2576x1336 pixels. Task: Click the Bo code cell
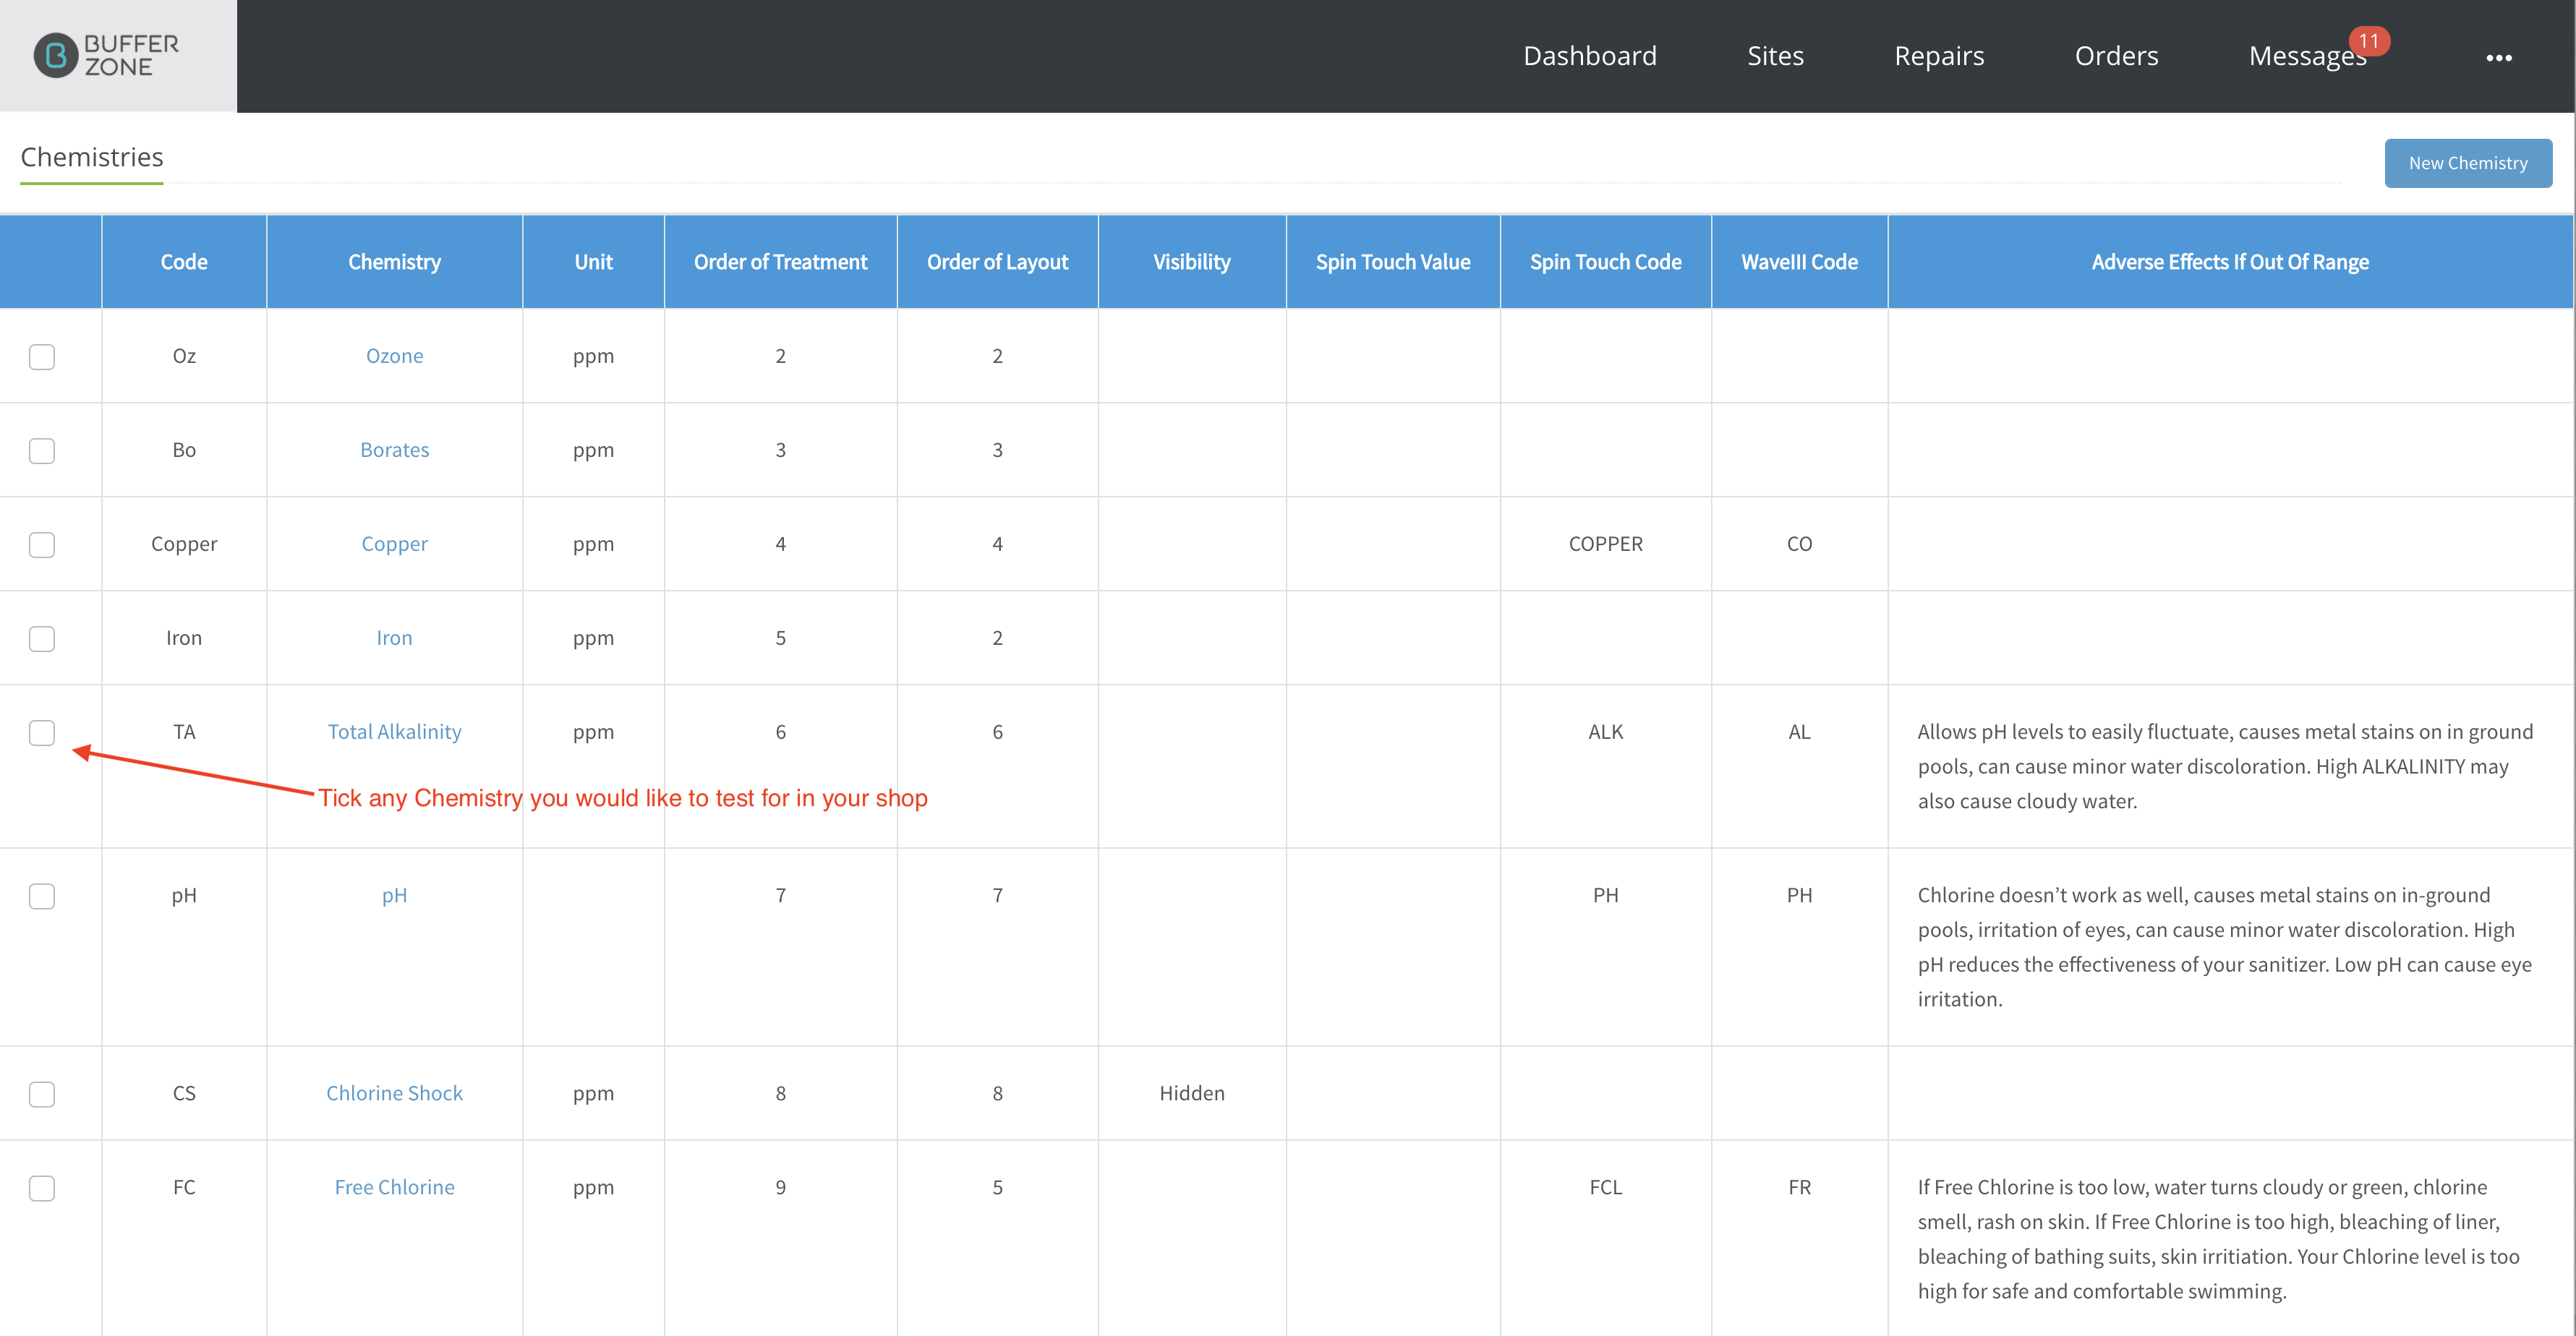(x=184, y=450)
